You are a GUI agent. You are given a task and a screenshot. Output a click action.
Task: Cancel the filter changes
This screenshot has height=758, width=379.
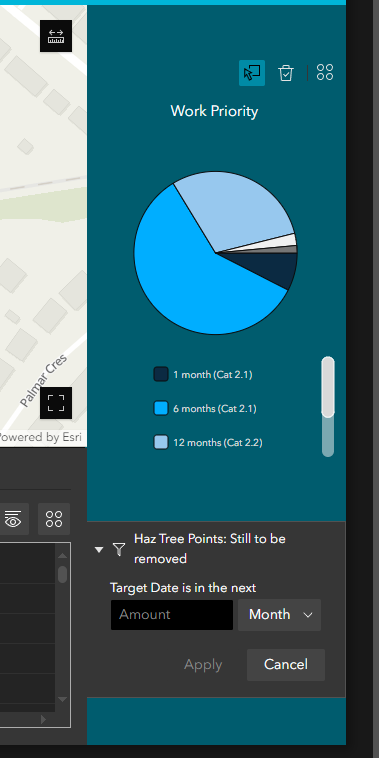(x=286, y=665)
